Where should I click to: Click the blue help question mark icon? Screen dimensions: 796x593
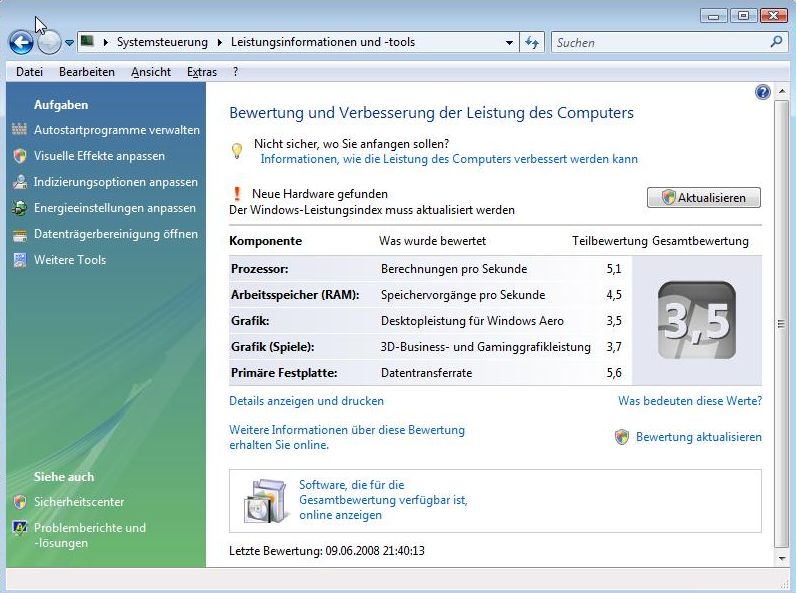tap(762, 92)
